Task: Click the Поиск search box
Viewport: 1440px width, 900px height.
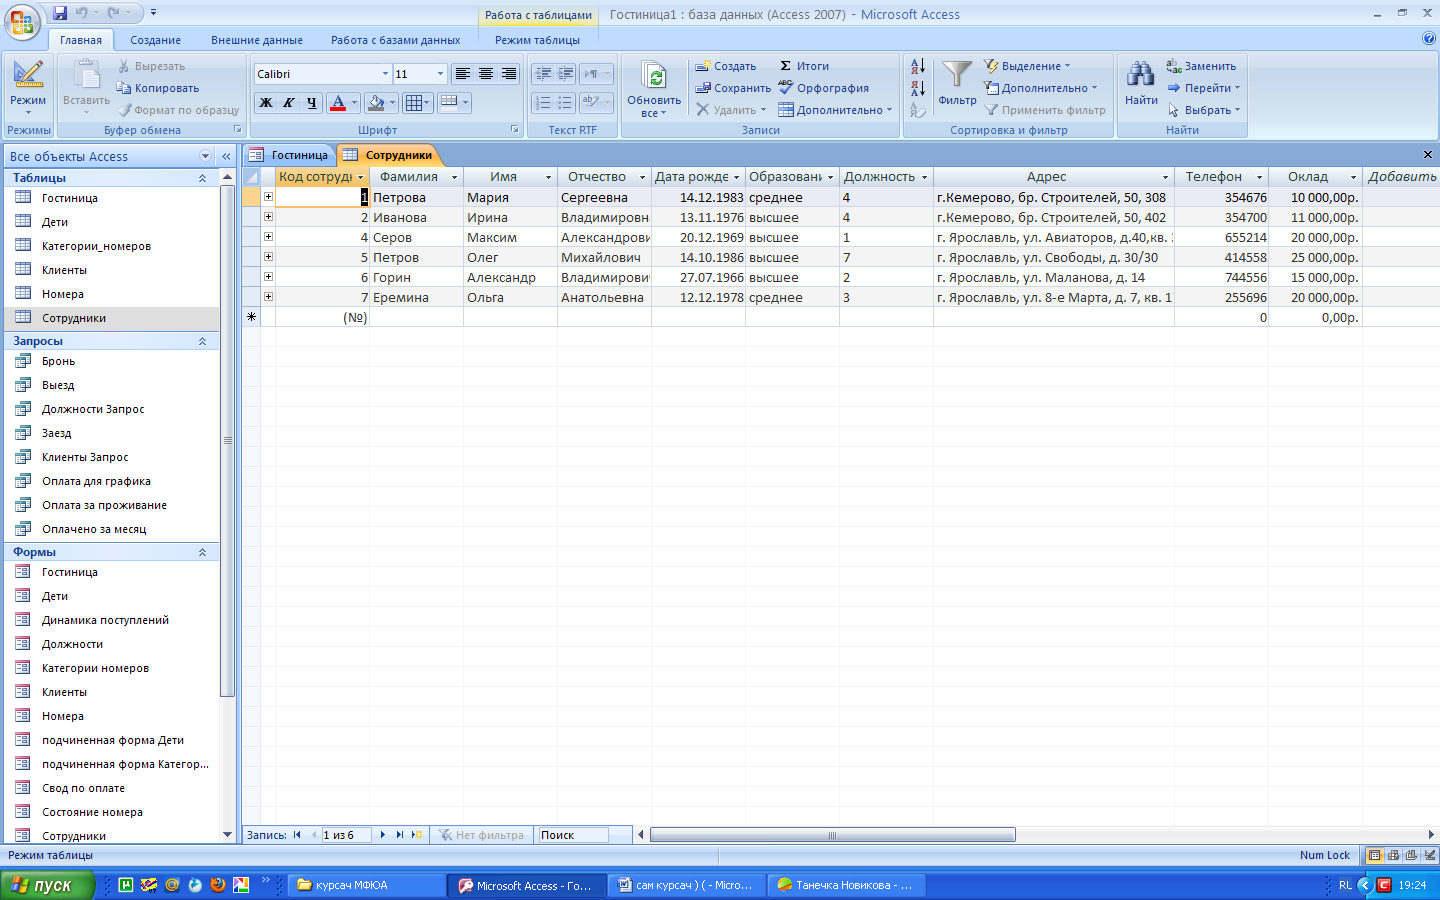Action: click(573, 835)
